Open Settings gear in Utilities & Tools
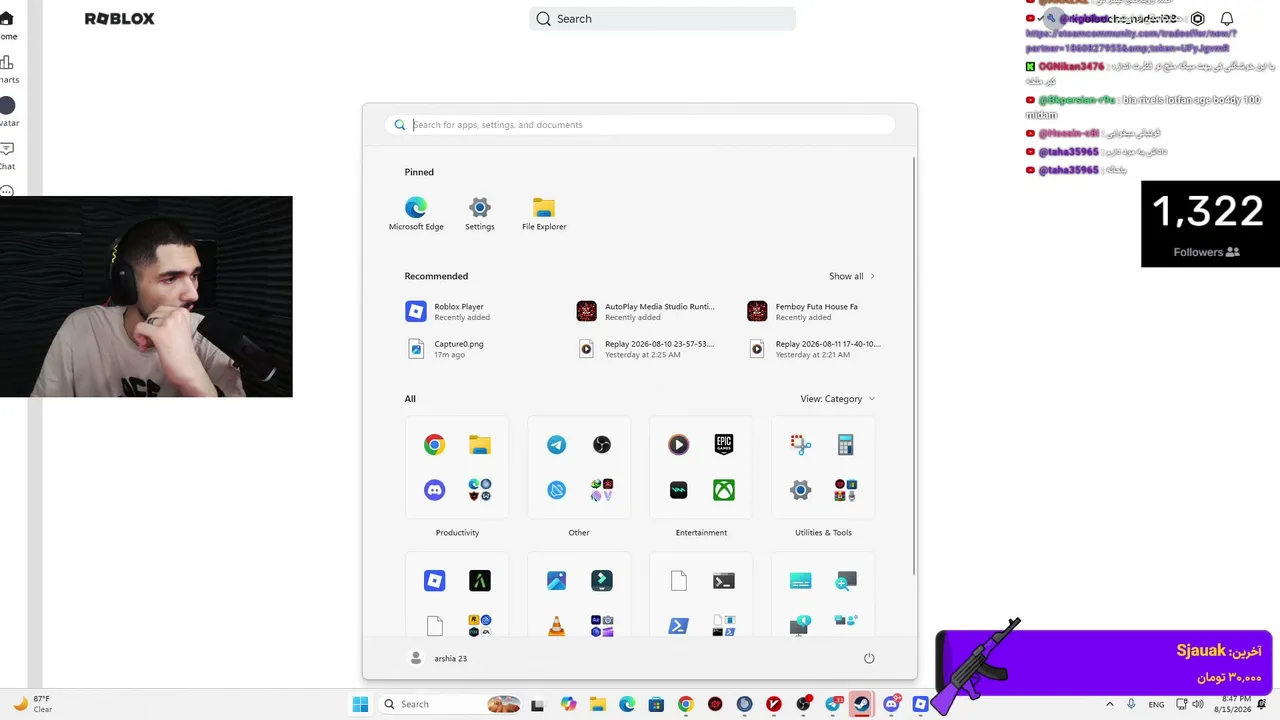Image resolution: width=1280 pixels, height=720 pixels. pyautogui.click(x=801, y=490)
